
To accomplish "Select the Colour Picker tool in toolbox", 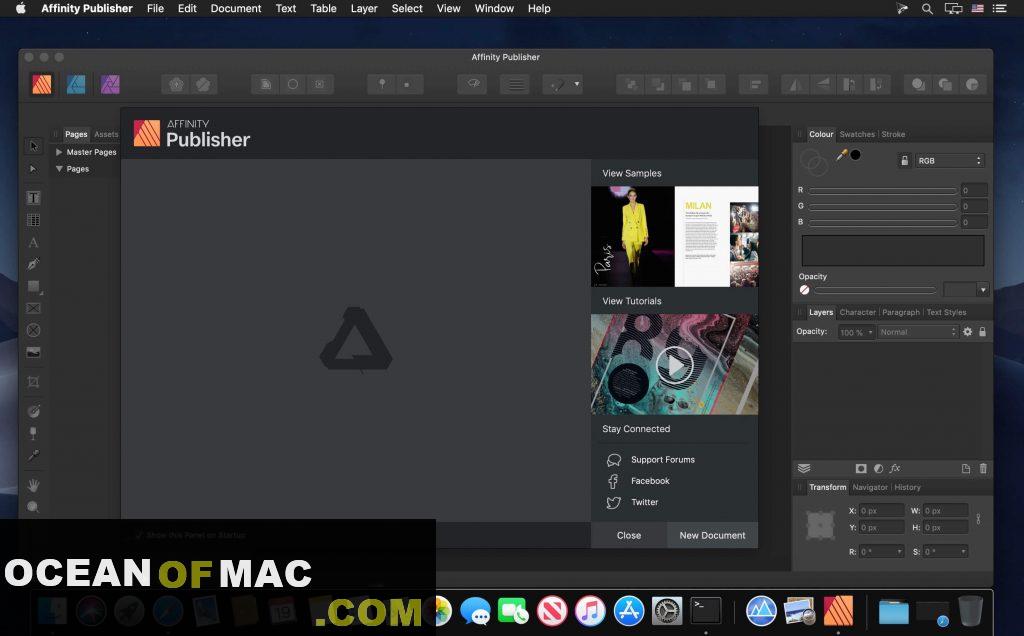I will [33, 455].
